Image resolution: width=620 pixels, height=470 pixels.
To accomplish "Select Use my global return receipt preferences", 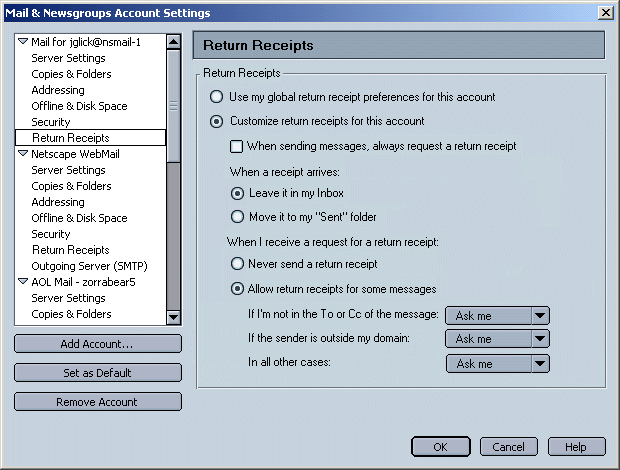I will coord(216,97).
